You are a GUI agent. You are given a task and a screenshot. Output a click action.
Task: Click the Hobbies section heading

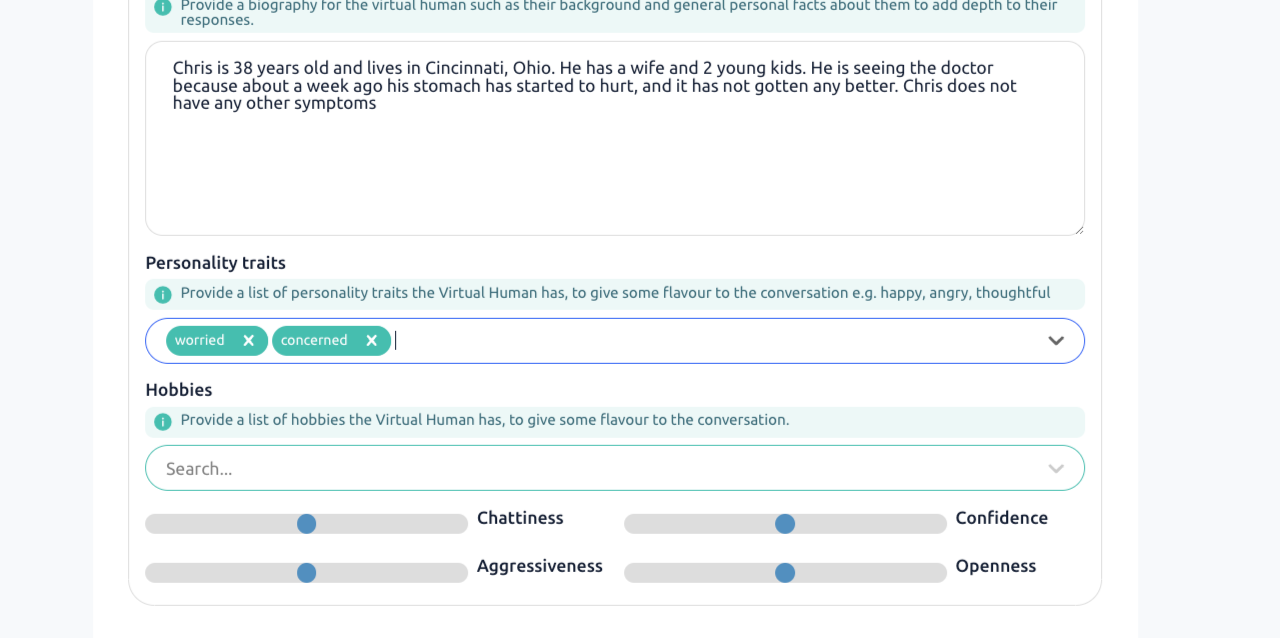click(179, 390)
